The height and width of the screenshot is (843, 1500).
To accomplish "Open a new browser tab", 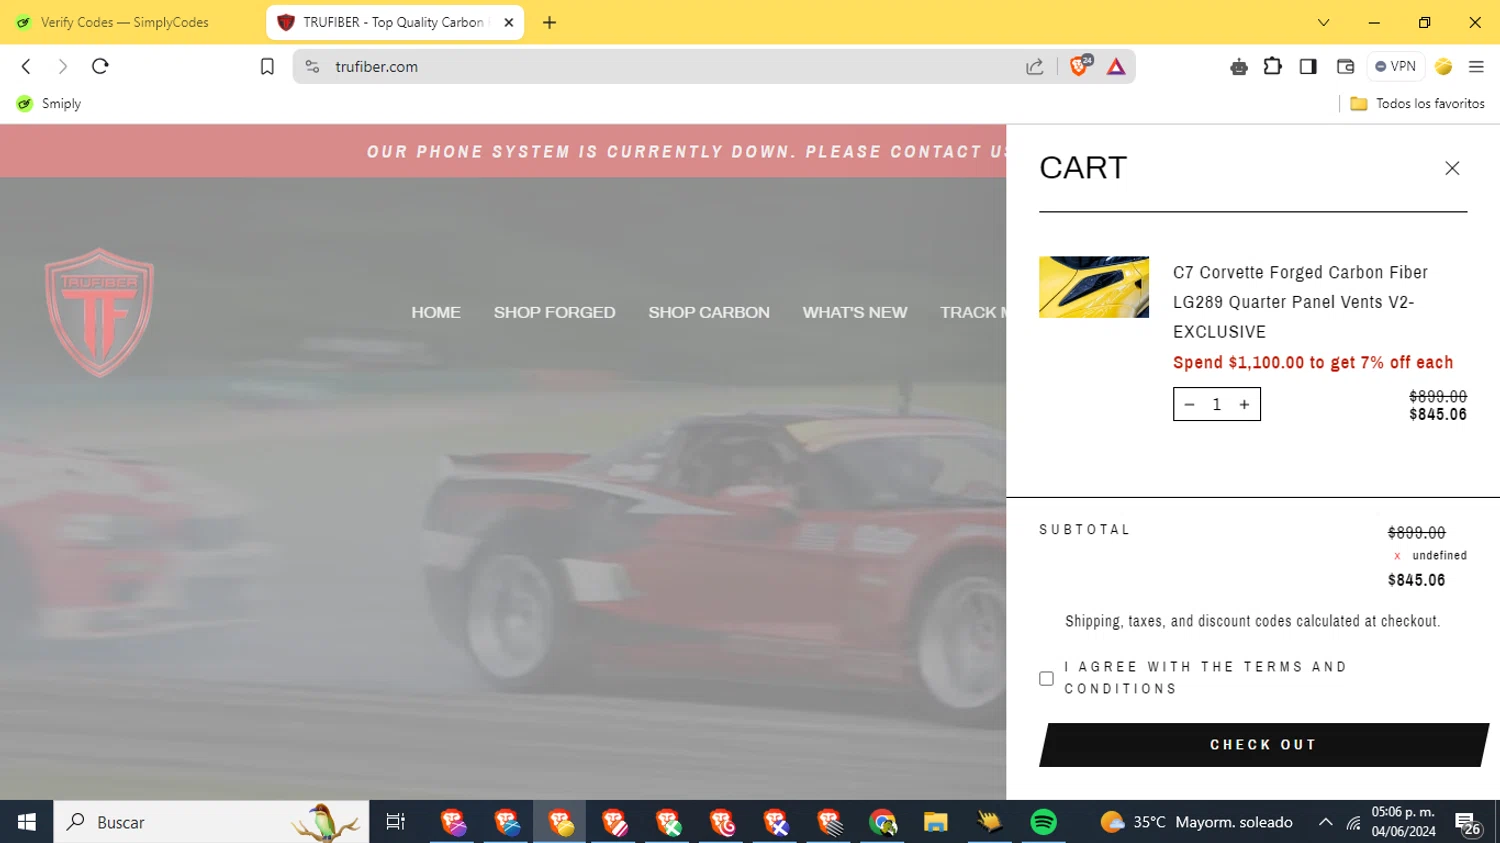I will (x=549, y=22).
